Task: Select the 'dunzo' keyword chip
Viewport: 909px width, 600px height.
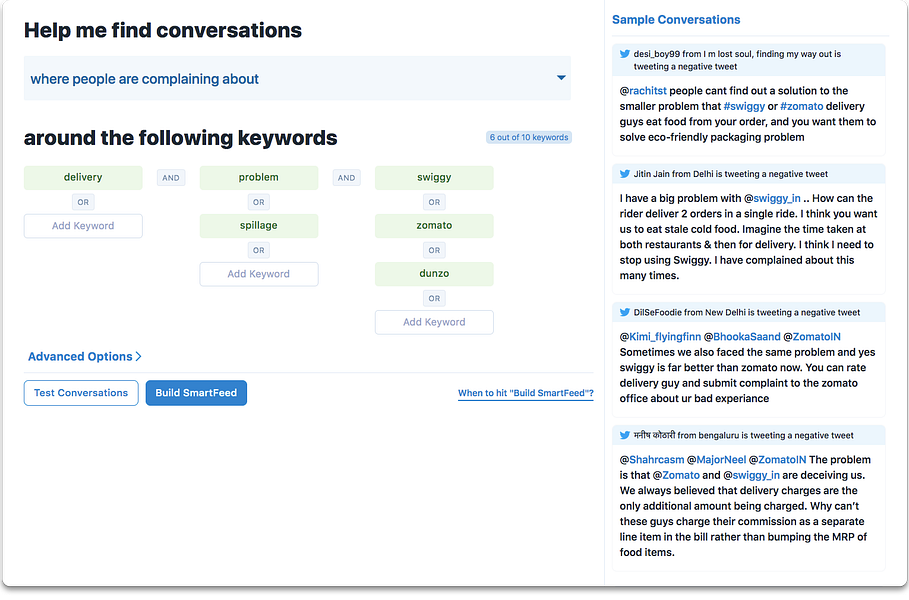Action: click(x=434, y=274)
